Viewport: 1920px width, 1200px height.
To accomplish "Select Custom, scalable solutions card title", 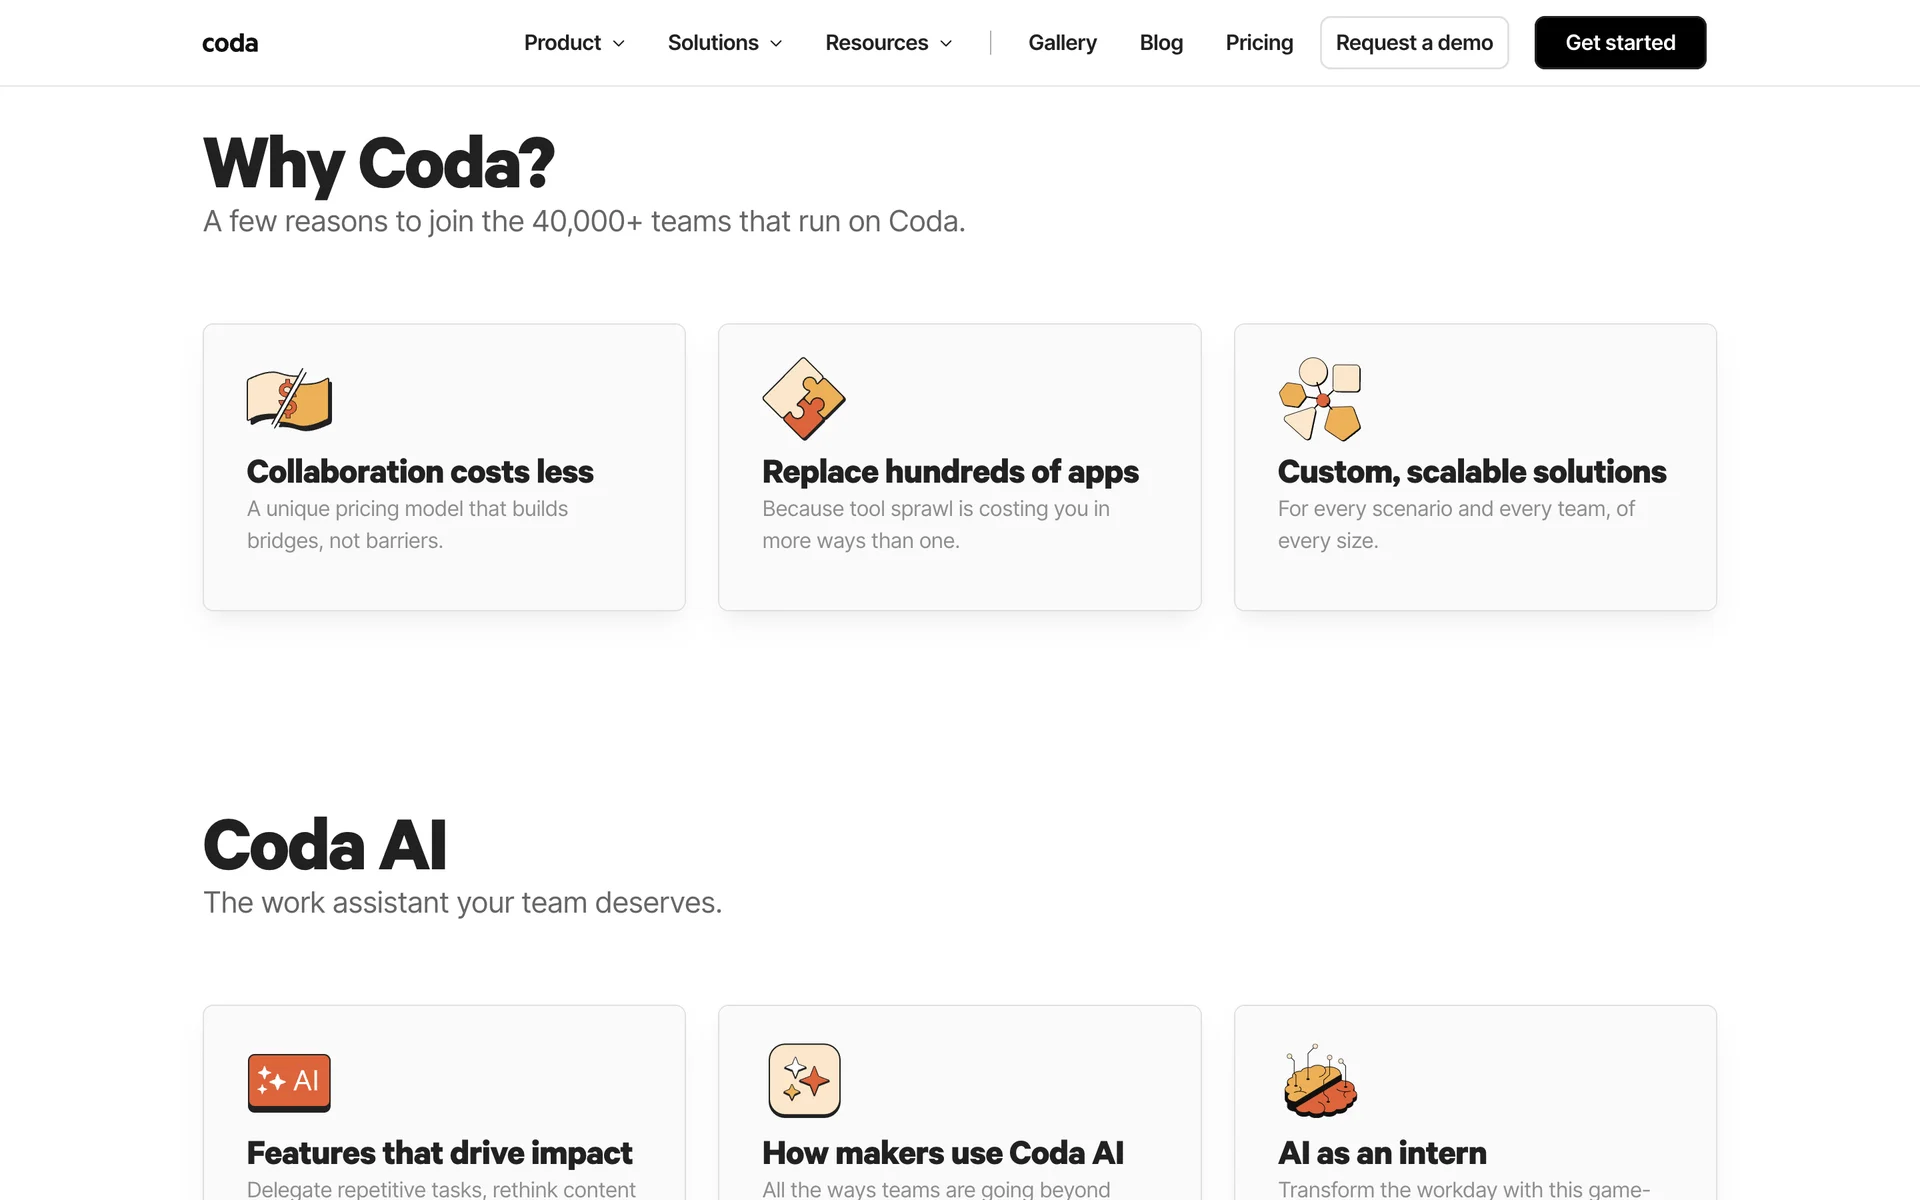I will click(1471, 471).
